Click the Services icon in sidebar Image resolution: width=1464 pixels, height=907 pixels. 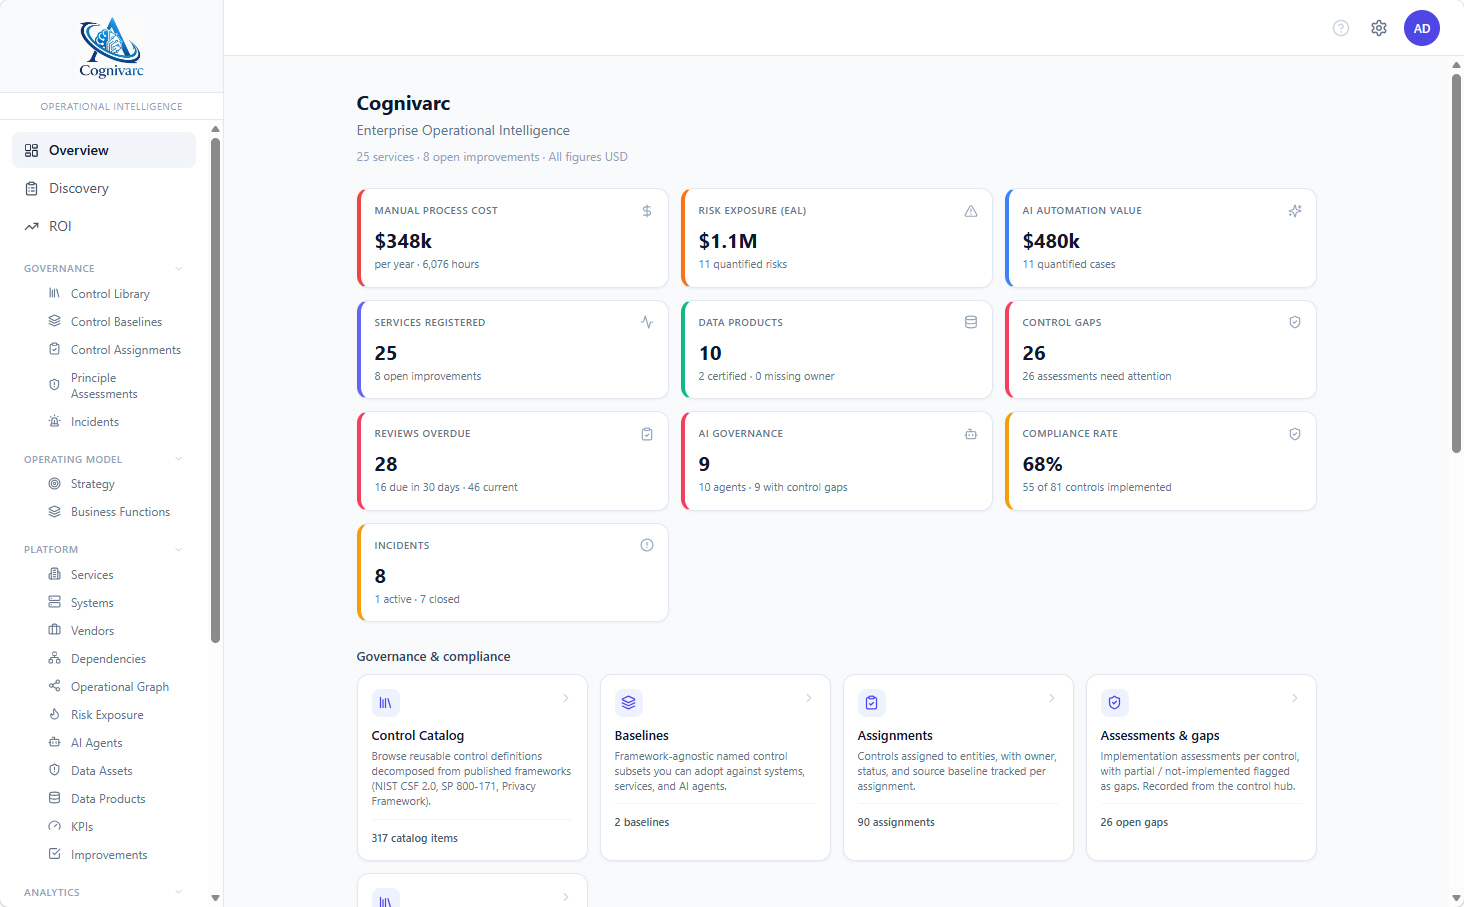pos(55,574)
